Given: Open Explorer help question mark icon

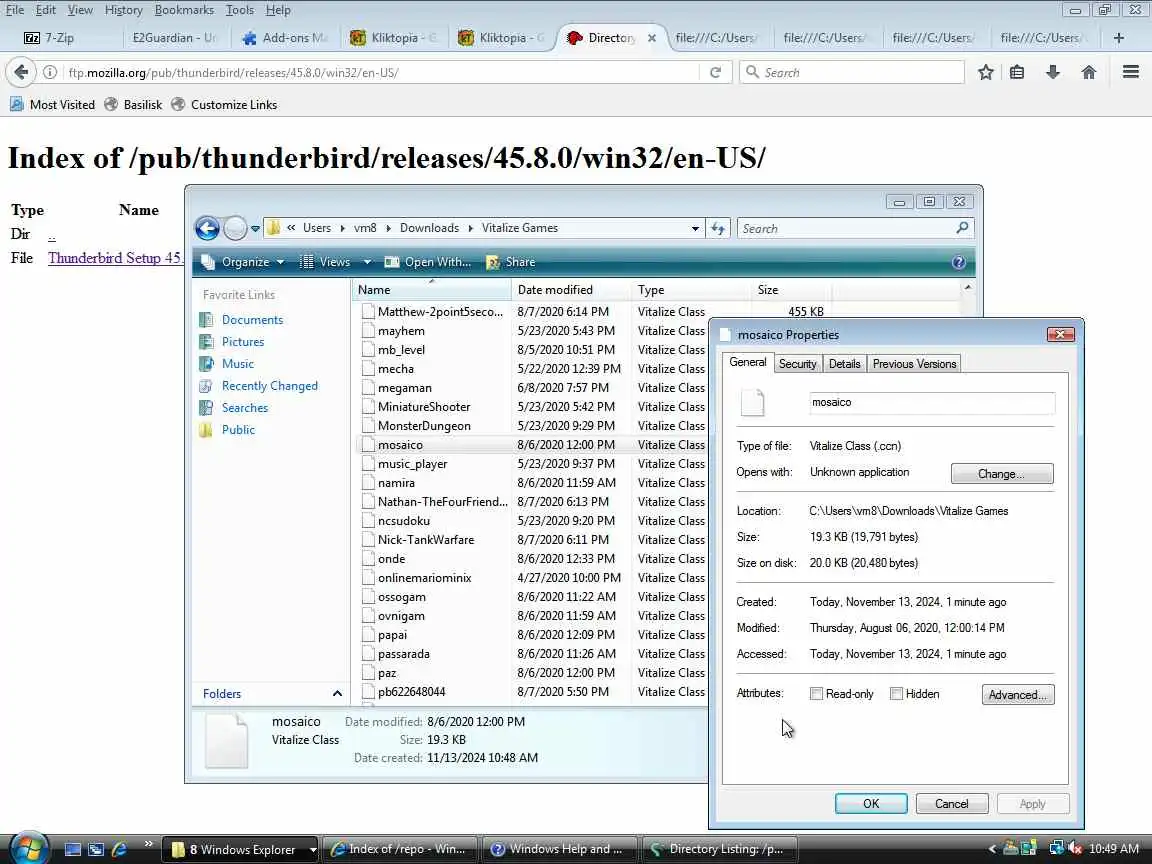Looking at the screenshot, I should [x=958, y=262].
